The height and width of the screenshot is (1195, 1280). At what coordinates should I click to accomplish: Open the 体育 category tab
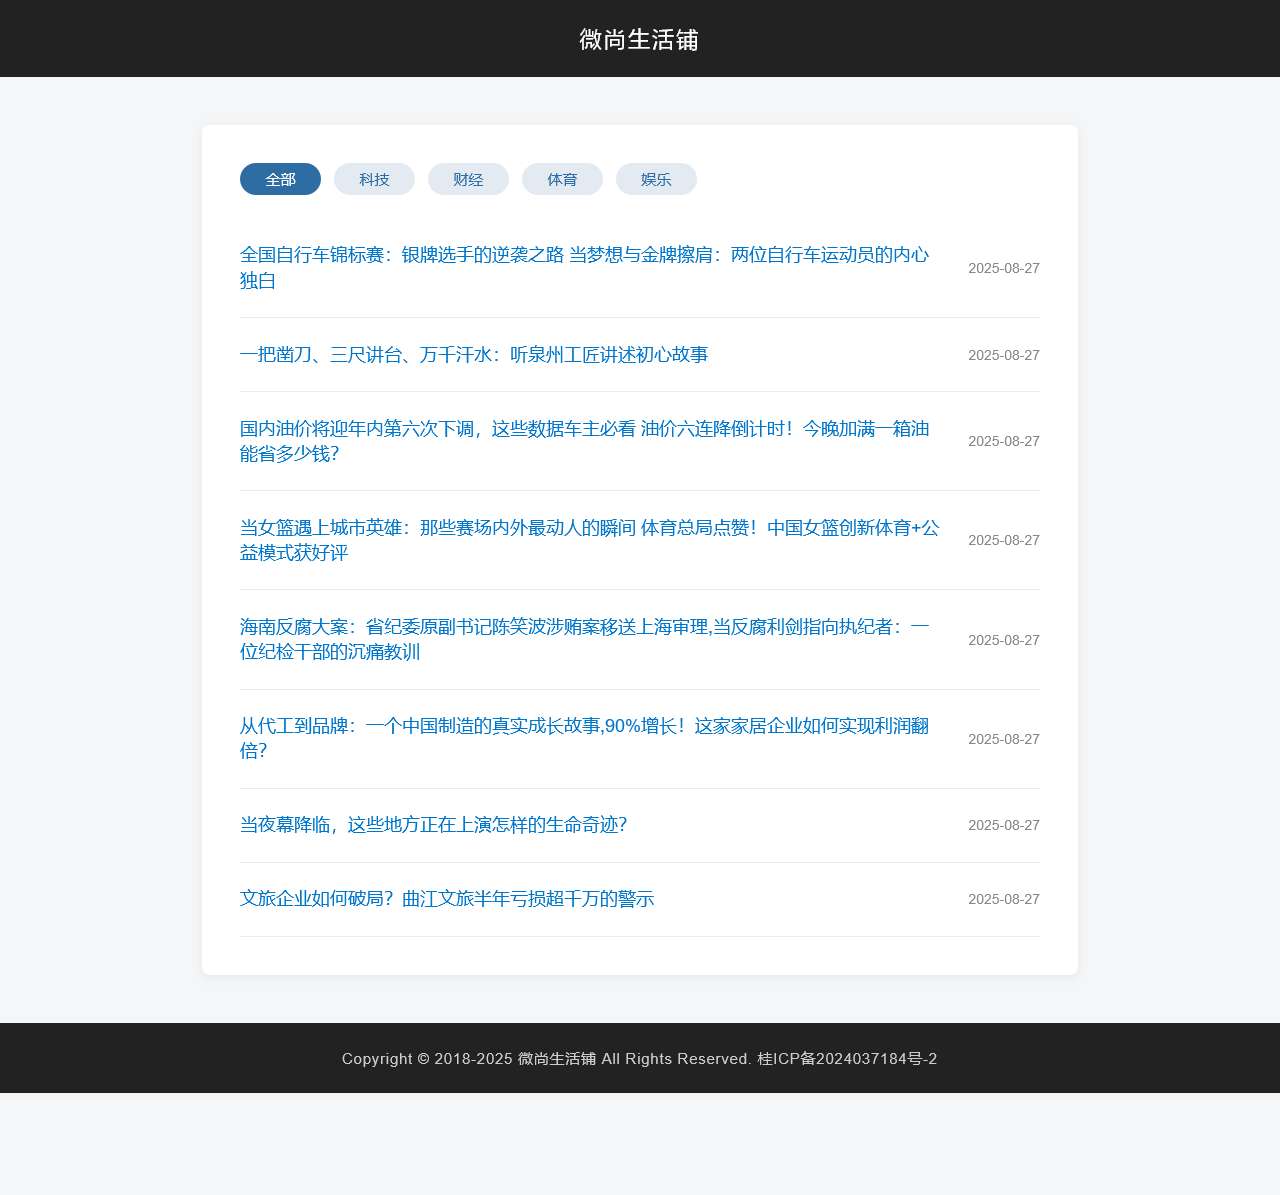click(x=562, y=179)
